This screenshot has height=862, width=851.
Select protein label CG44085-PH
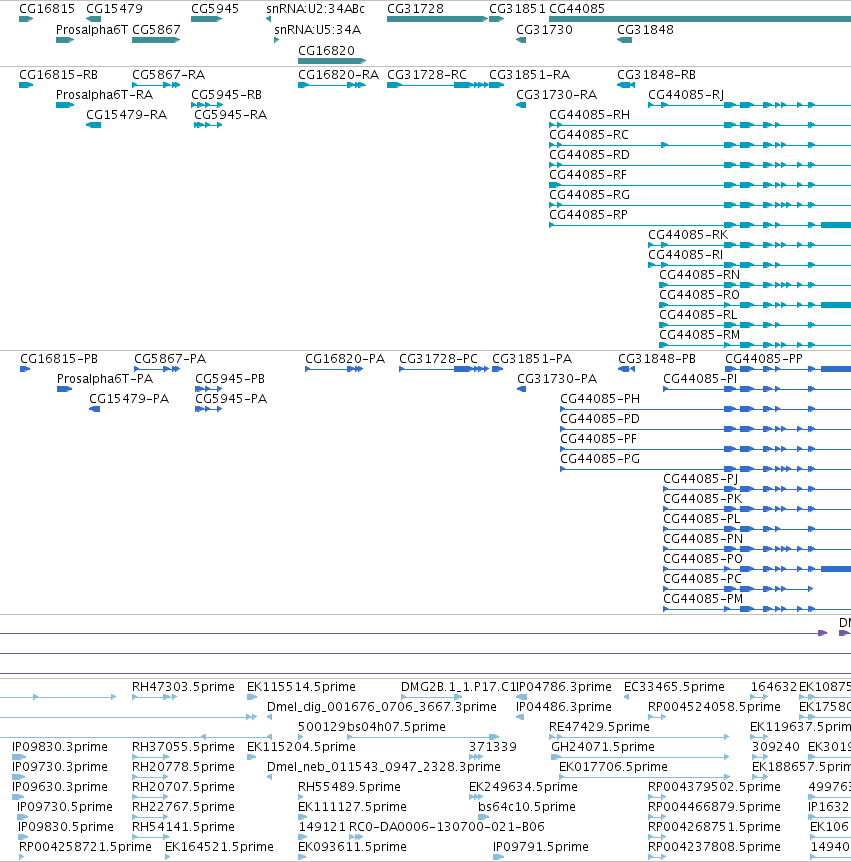(600, 399)
